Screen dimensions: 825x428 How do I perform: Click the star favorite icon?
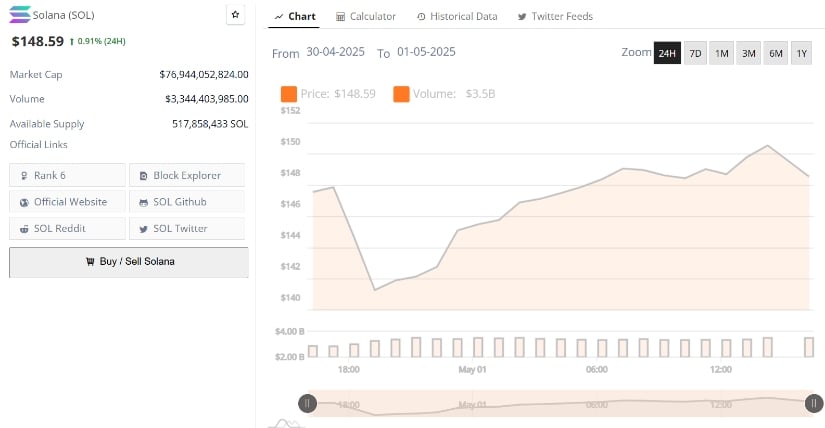[x=235, y=15]
